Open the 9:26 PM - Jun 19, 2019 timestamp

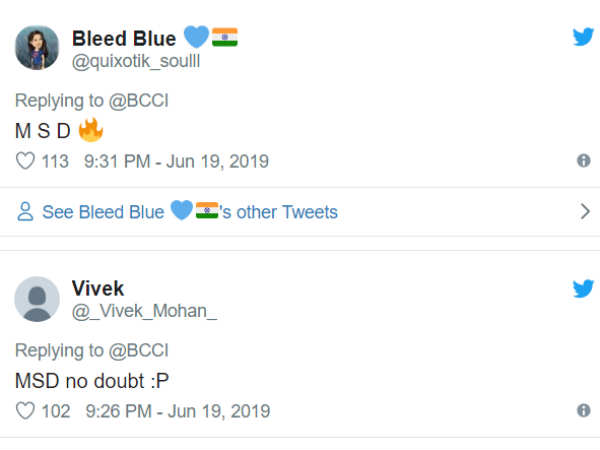click(177, 411)
